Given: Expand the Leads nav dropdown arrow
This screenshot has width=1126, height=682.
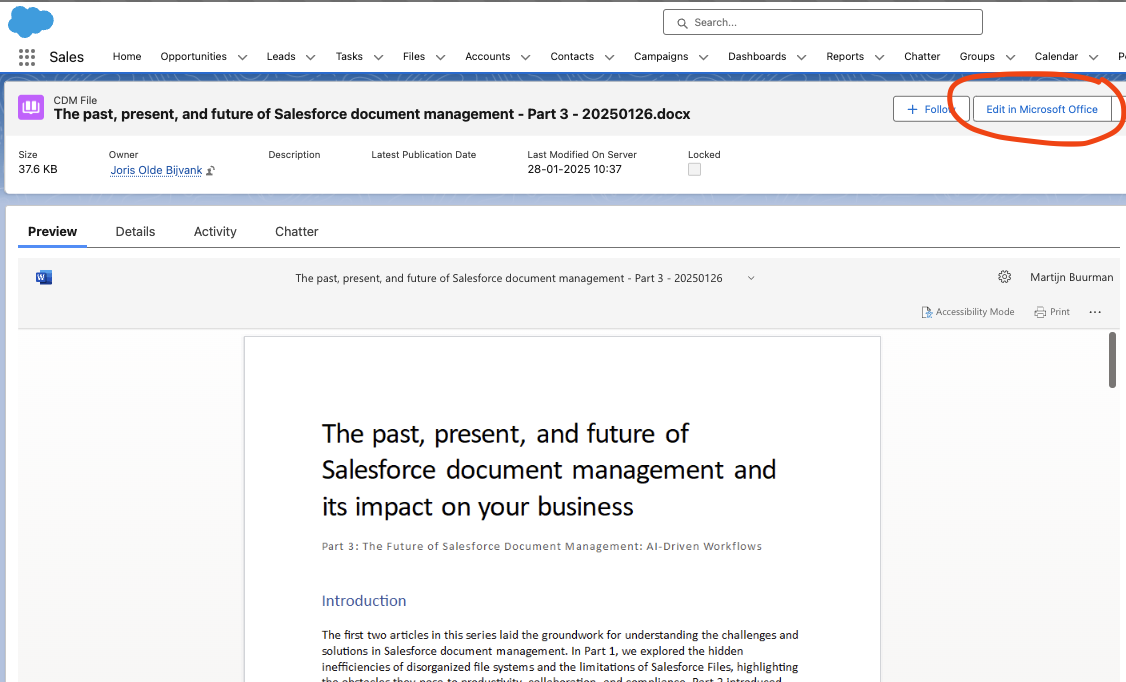Looking at the screenshot, I should pyautogui.click(x=311, y=57).
